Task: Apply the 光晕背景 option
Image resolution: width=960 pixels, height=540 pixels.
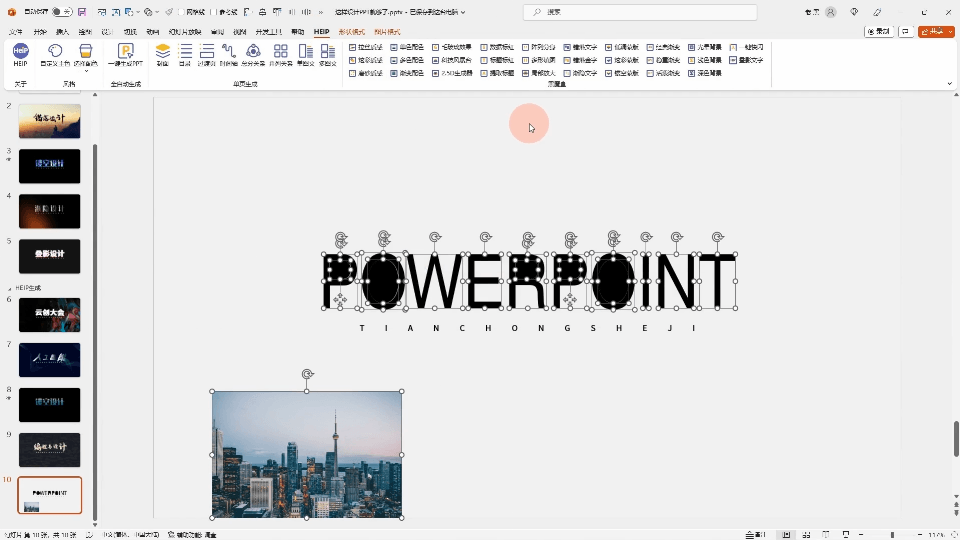Action: pos(705,47)
